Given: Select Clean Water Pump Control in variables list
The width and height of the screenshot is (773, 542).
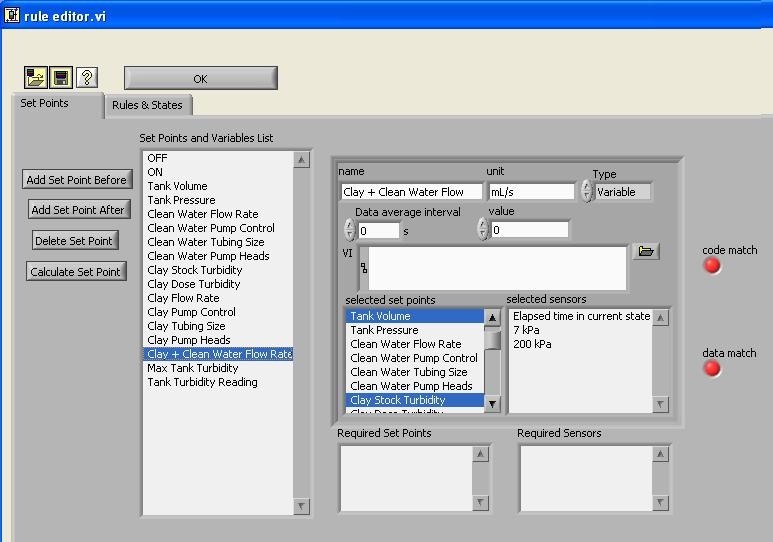Looking at the screenshot, I should 218,228.
